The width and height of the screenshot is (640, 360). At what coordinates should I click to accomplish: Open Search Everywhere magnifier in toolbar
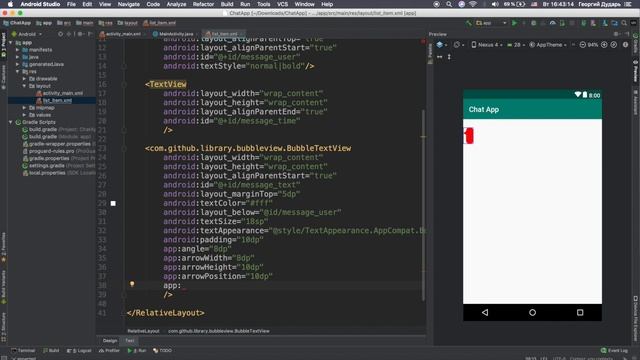coord(624,23)
